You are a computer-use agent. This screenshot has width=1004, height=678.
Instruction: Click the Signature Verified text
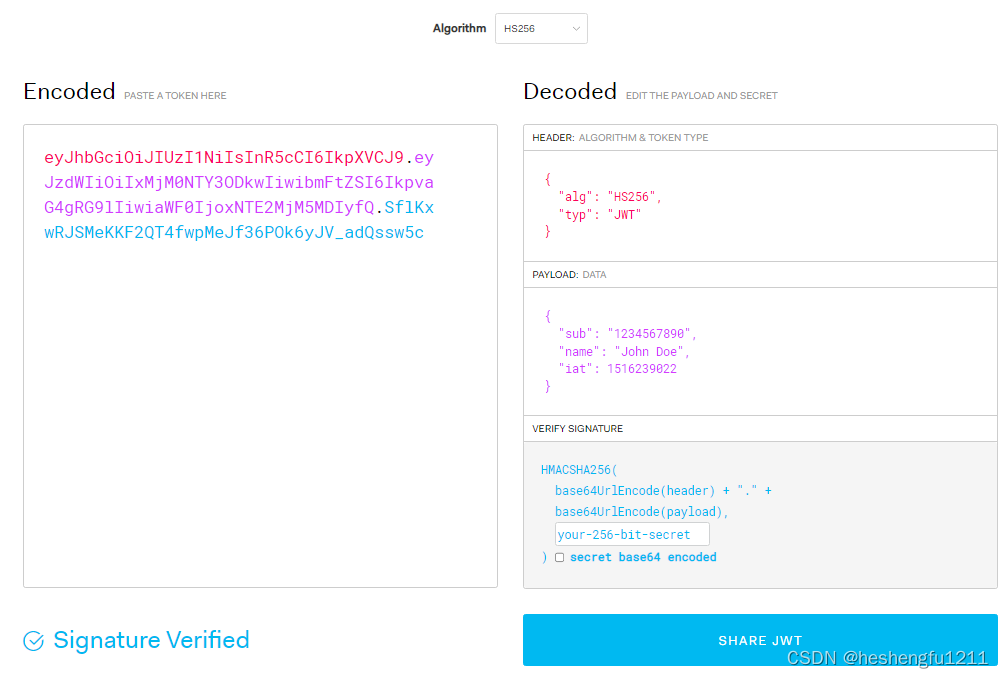(151, 640)
